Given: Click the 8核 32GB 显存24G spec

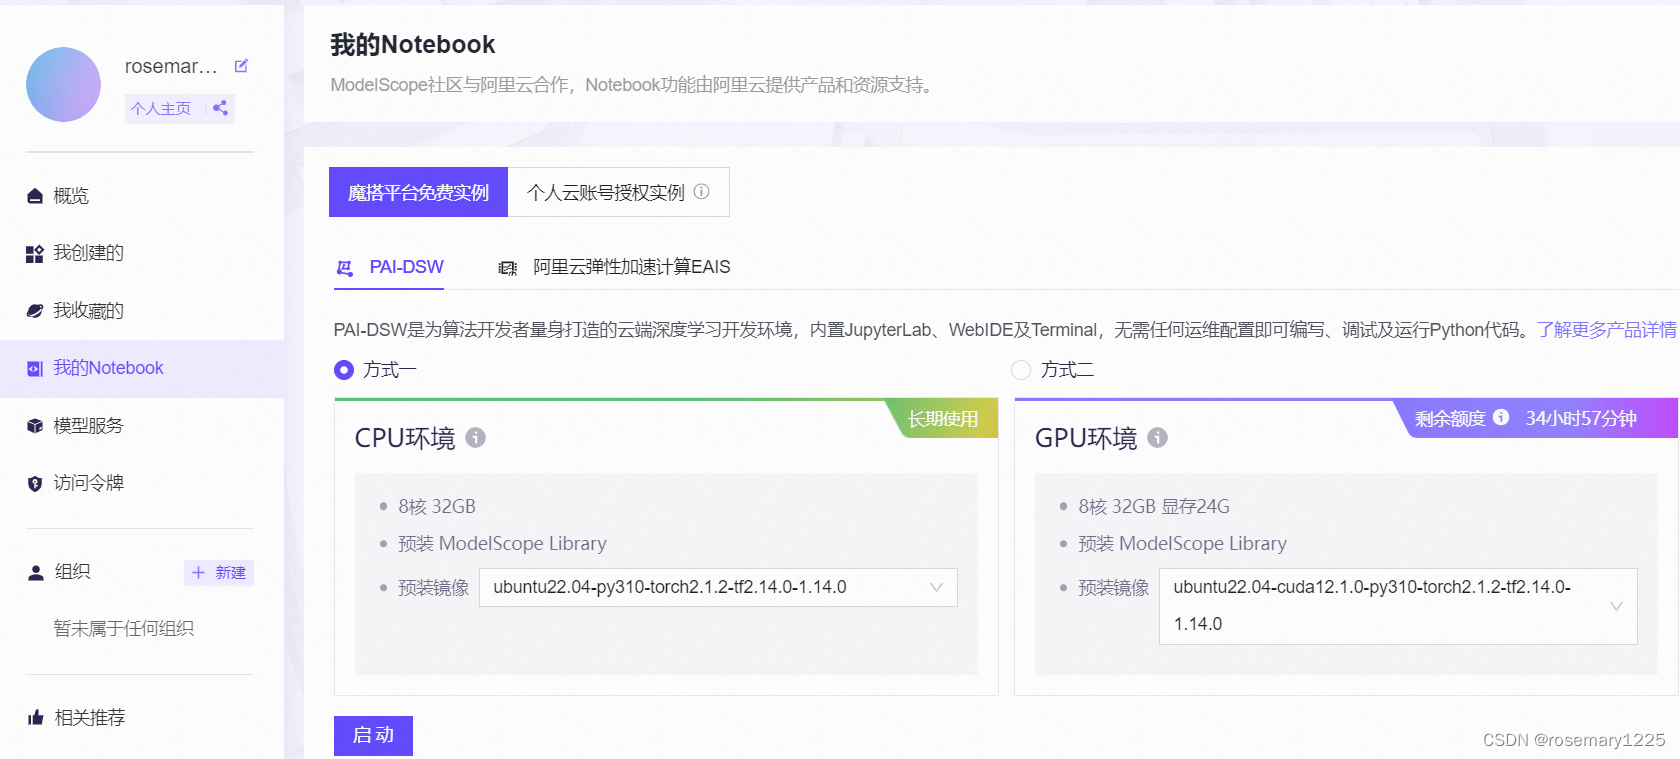Looking at the screenshot, I should [x=1154, y=507].
